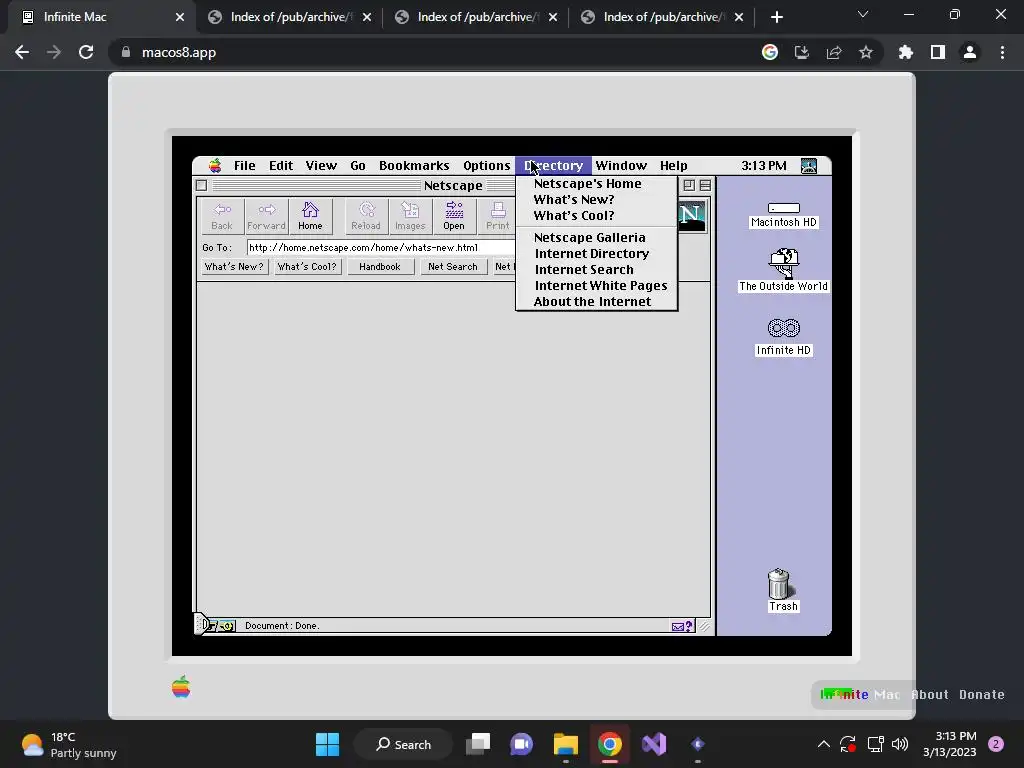1024x768 pixels.
Task: Click the Open toolbar icon in Netscape
Action: (454, 216)
